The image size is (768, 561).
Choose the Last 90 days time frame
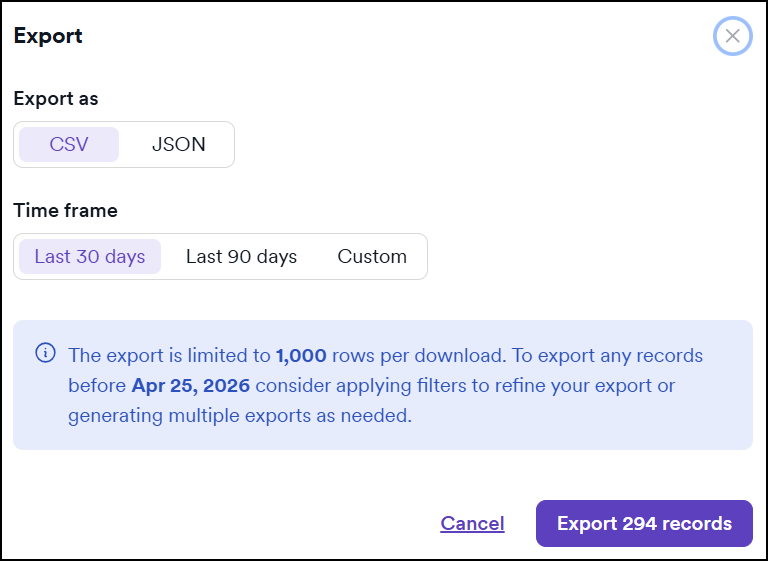coord(241,256)
